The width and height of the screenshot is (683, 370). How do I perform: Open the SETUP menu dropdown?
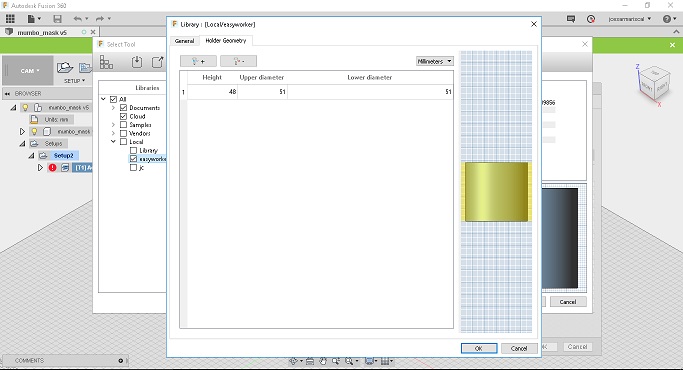74,81
